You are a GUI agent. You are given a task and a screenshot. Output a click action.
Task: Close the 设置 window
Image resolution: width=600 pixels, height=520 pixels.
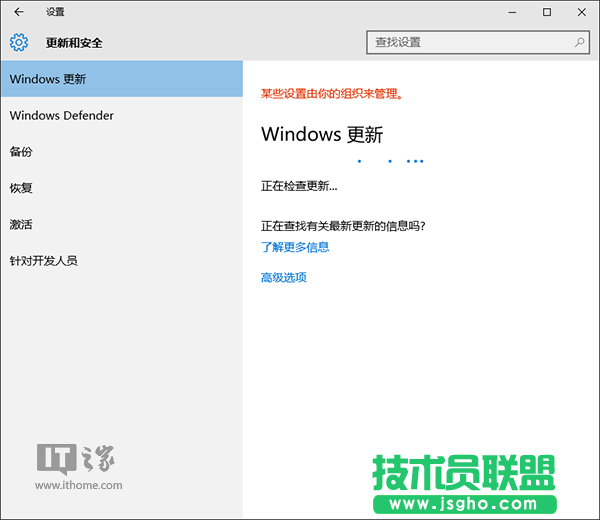(x=582, y=12)
